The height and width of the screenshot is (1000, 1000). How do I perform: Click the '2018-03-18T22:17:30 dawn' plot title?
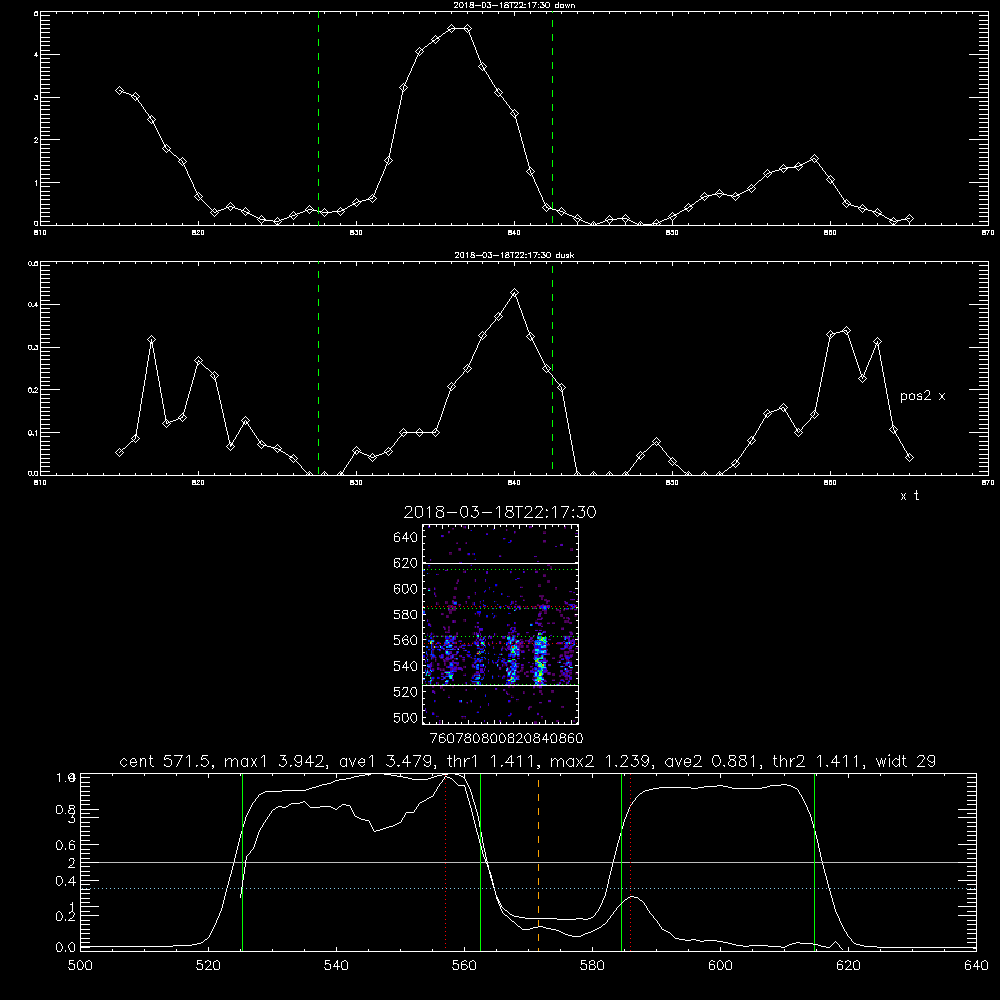click(x=513, y=4)
